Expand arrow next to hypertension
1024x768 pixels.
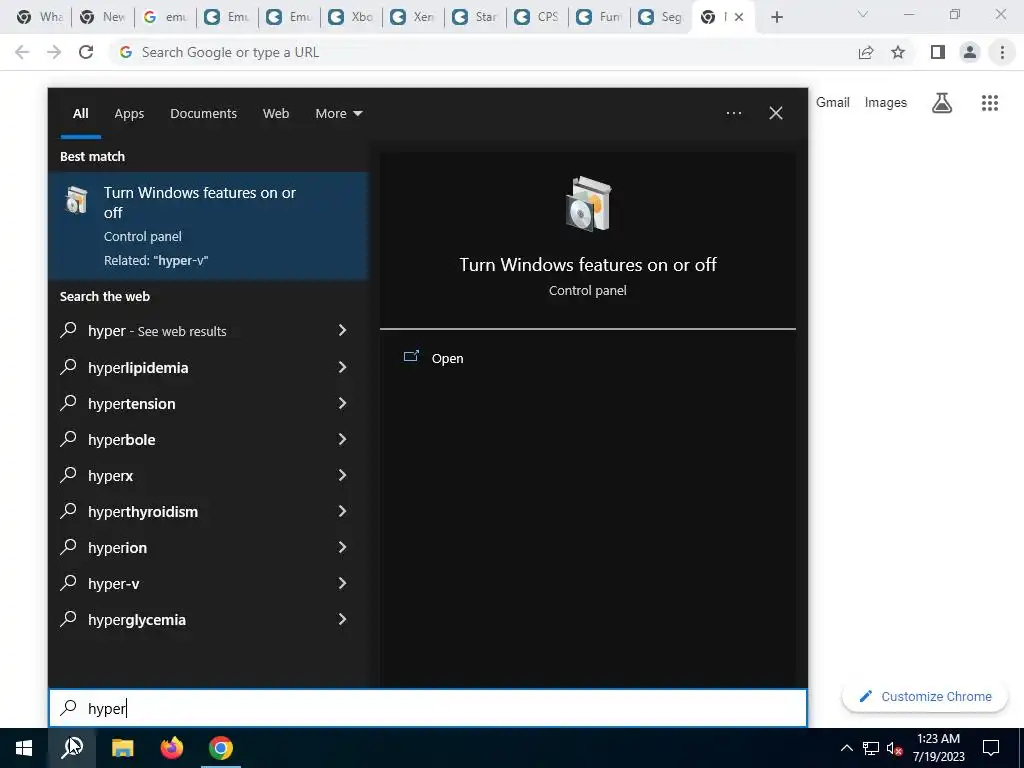(342, 403)
